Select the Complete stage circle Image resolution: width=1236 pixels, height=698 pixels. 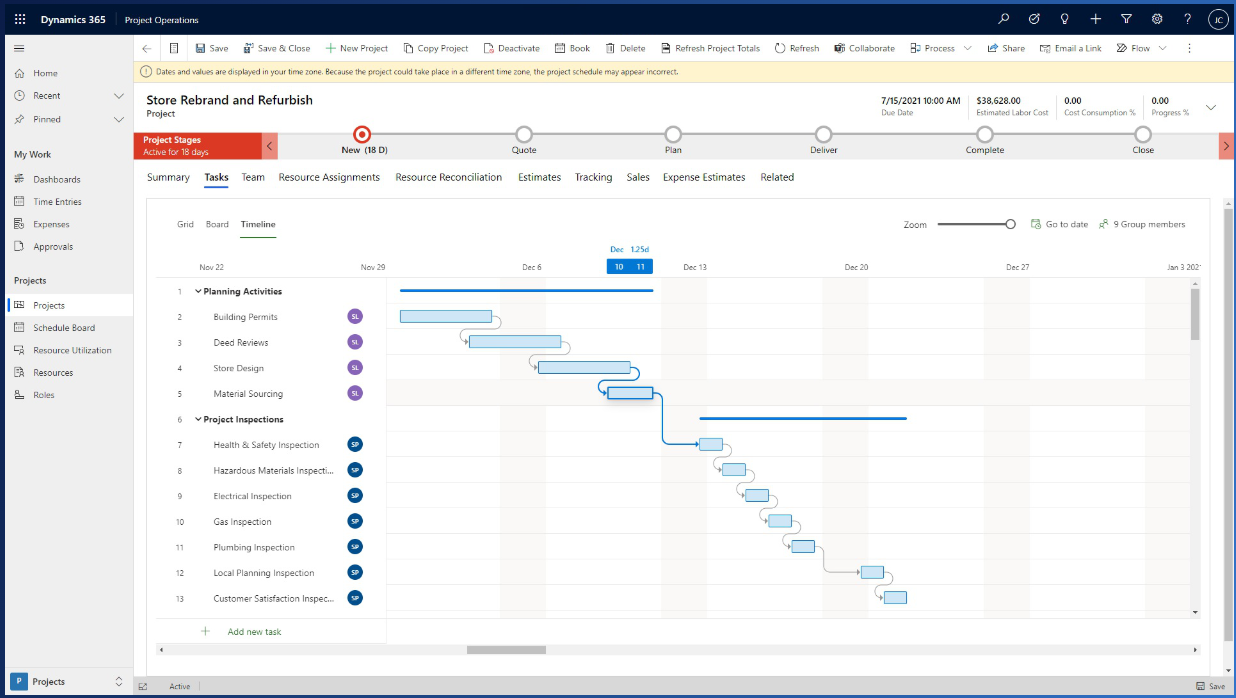click(x=985, y=134)
